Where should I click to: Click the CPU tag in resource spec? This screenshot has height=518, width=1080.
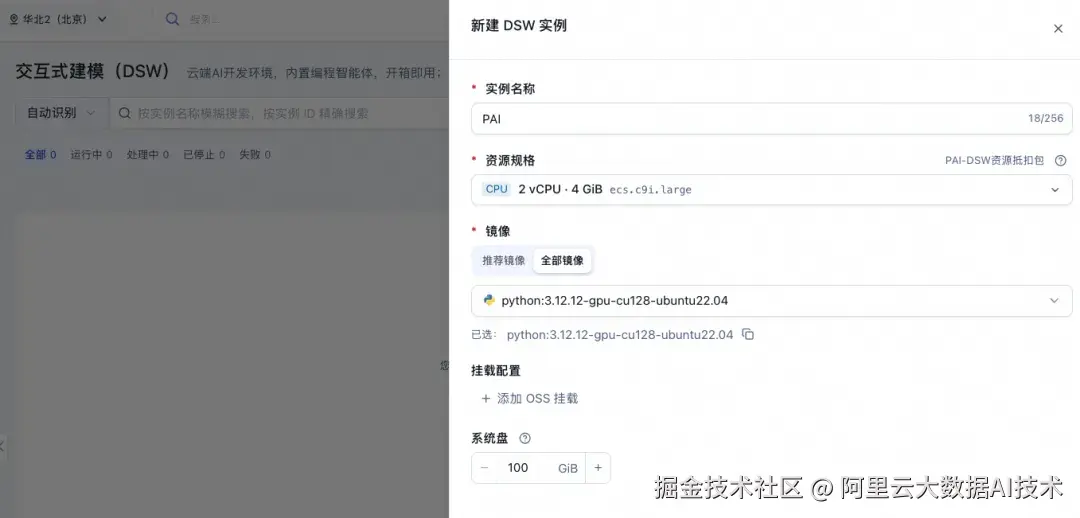coord(497,189)
